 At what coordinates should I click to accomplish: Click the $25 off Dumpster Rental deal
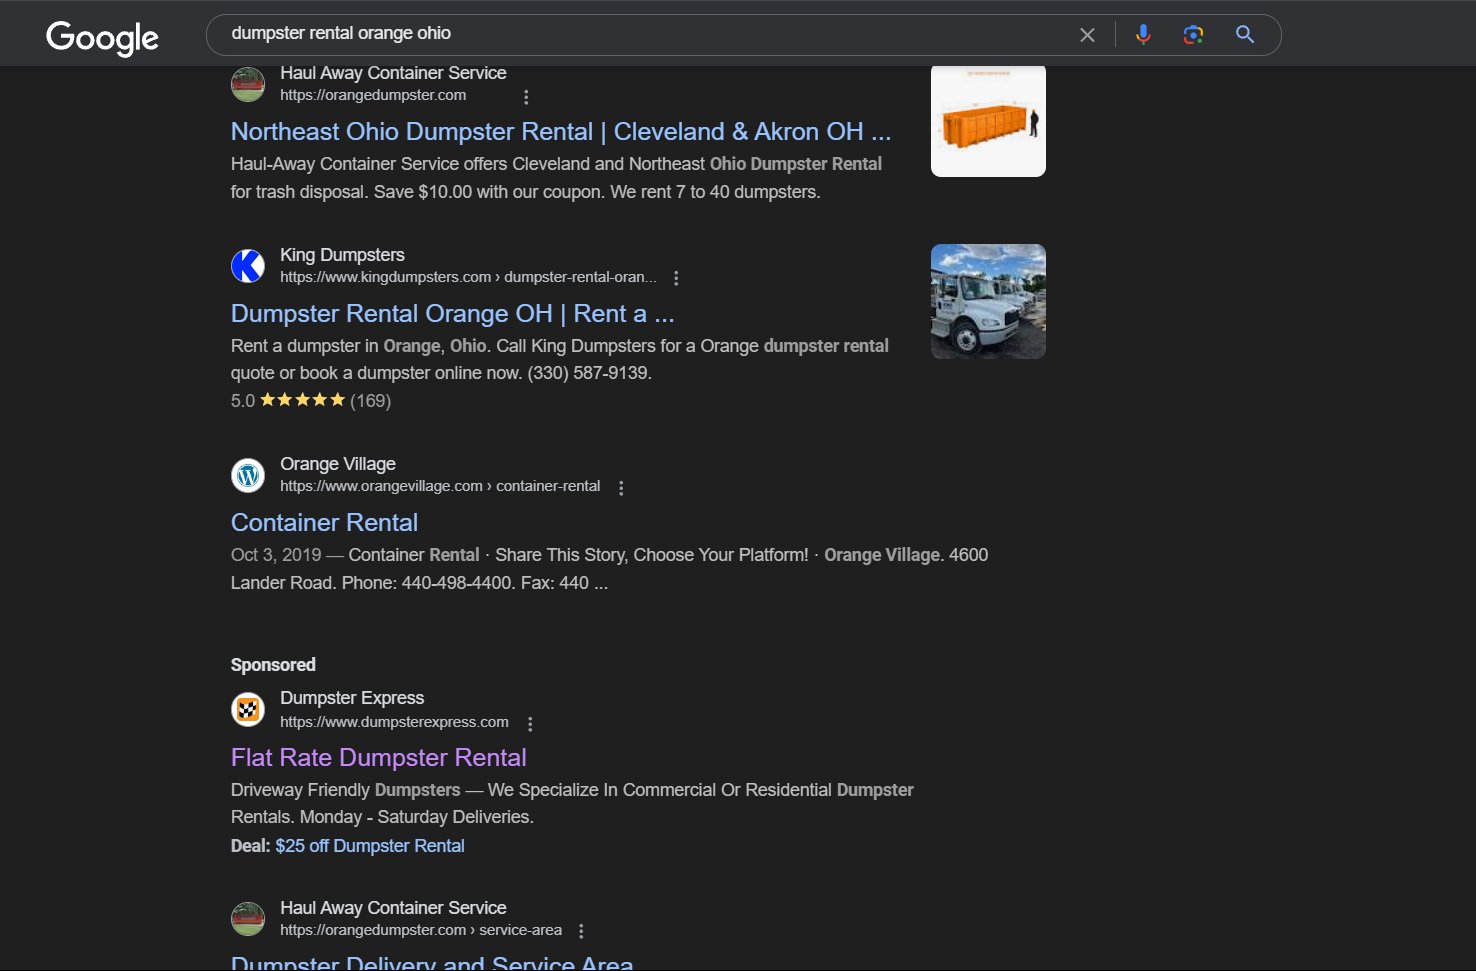coord(370,845)
